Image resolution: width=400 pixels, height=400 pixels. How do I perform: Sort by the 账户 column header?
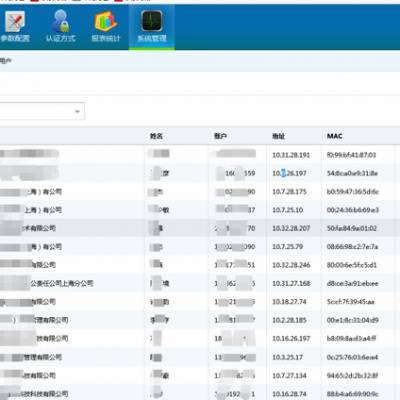(x=220, y=136)
